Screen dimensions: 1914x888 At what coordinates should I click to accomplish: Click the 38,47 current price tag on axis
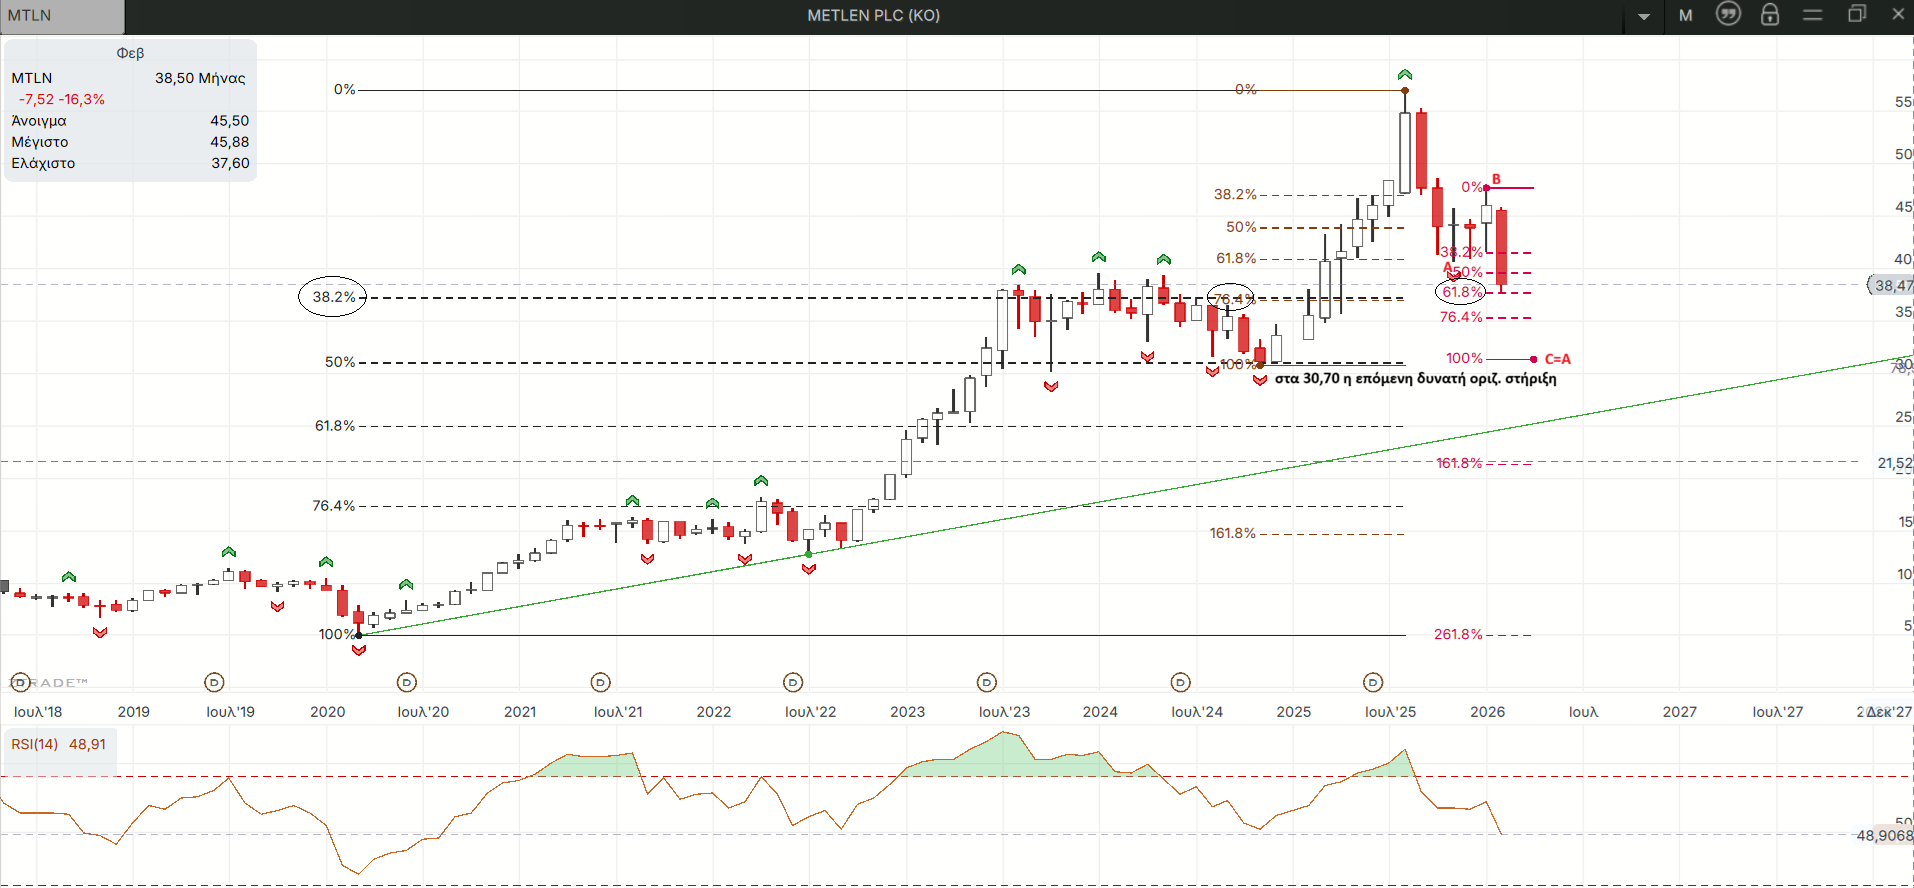pyautogui.click(x=1892, y=286)
